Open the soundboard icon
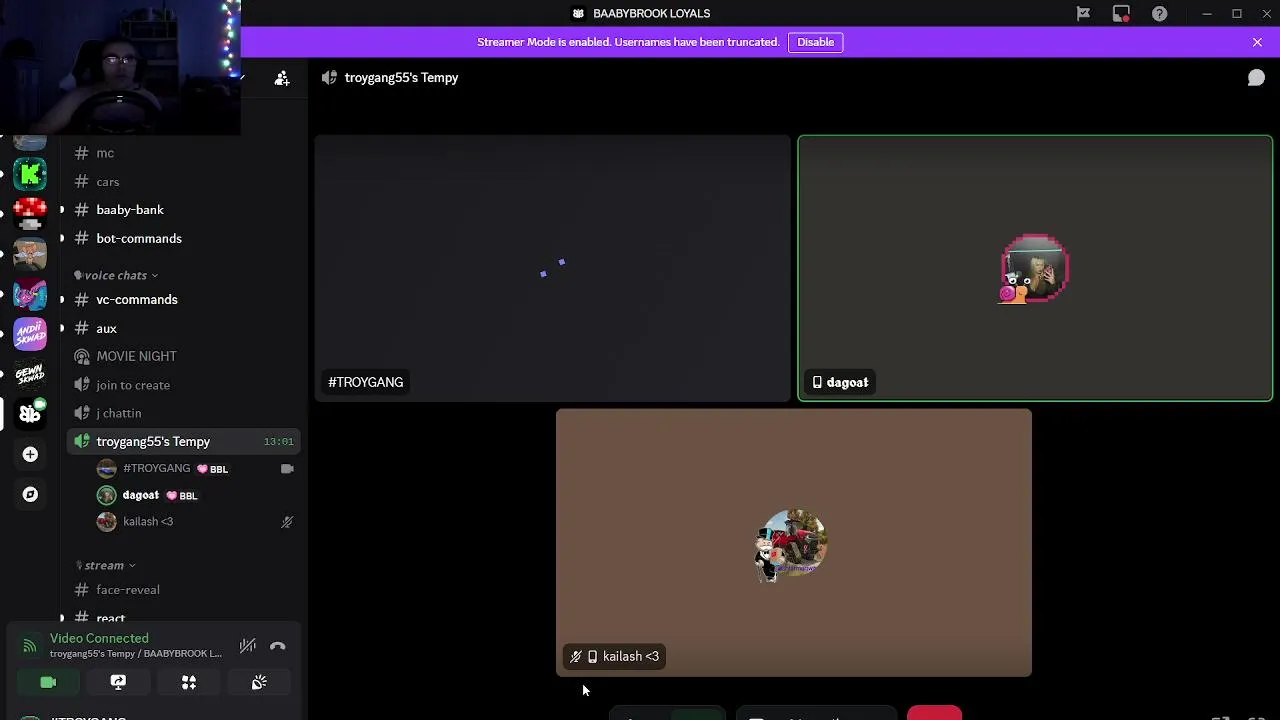The image size is (1280, 720). [x=259, y=682]
